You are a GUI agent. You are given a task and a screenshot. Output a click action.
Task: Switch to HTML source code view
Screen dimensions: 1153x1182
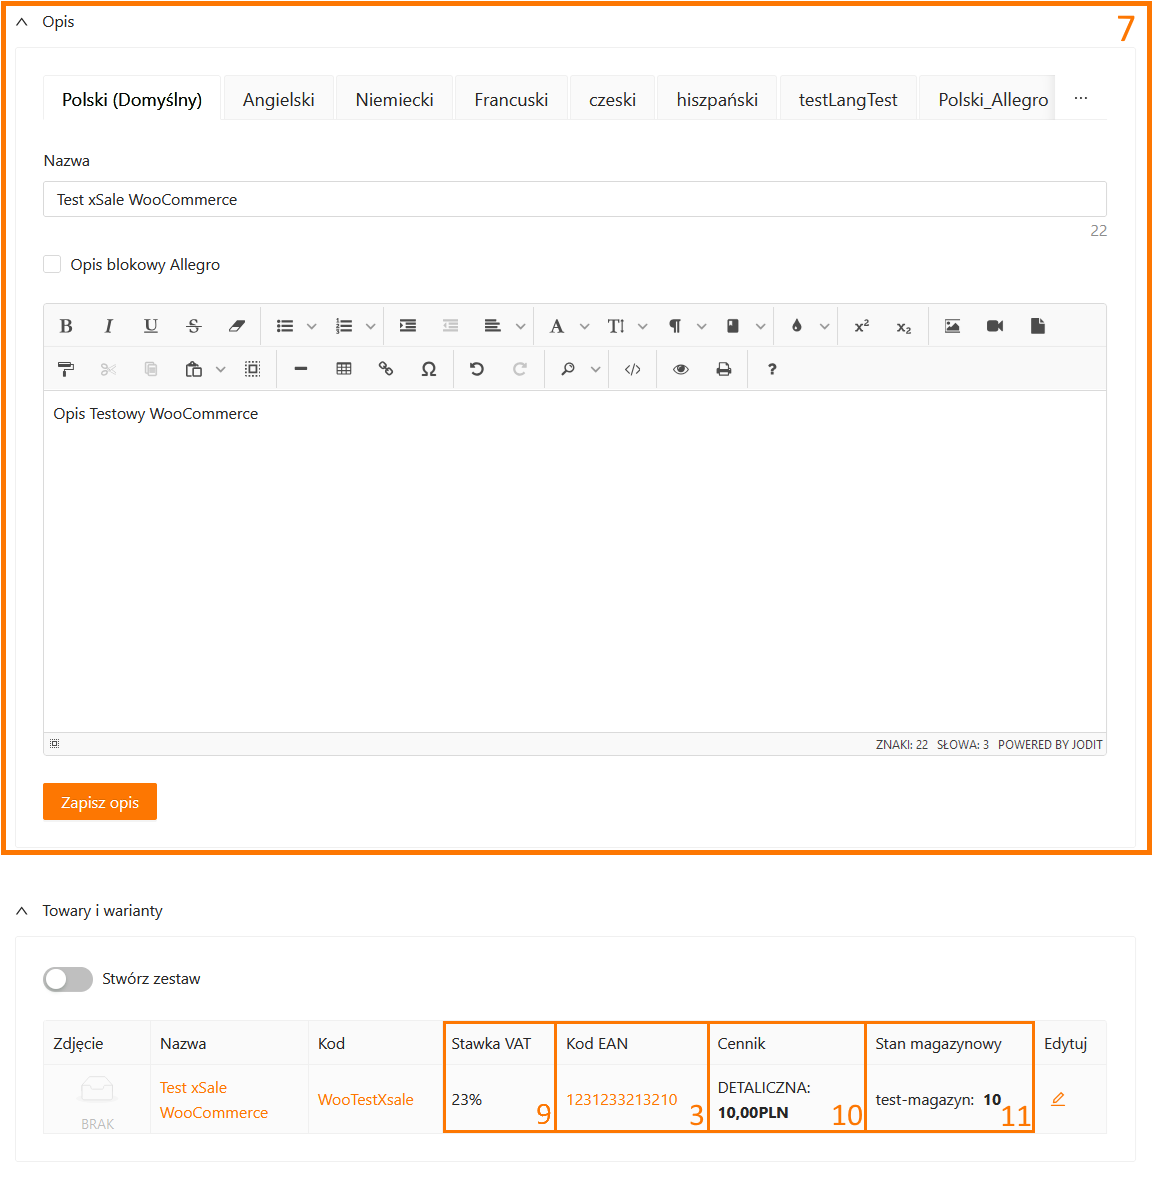632,369
